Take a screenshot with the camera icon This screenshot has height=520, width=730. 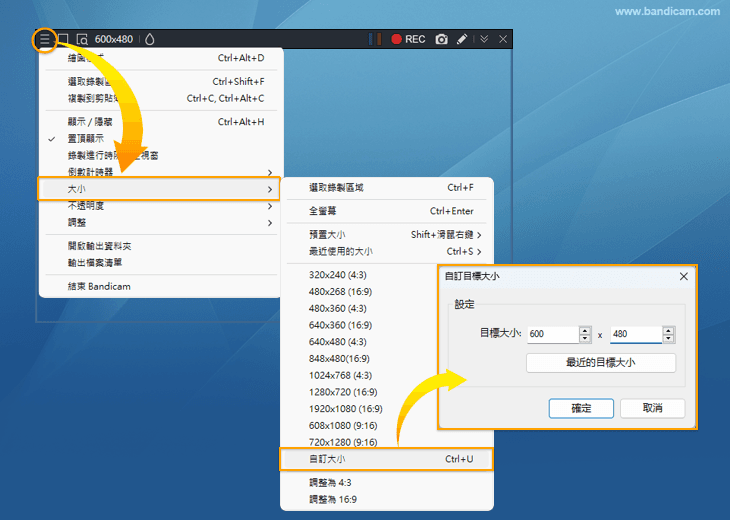coord(441,39)
